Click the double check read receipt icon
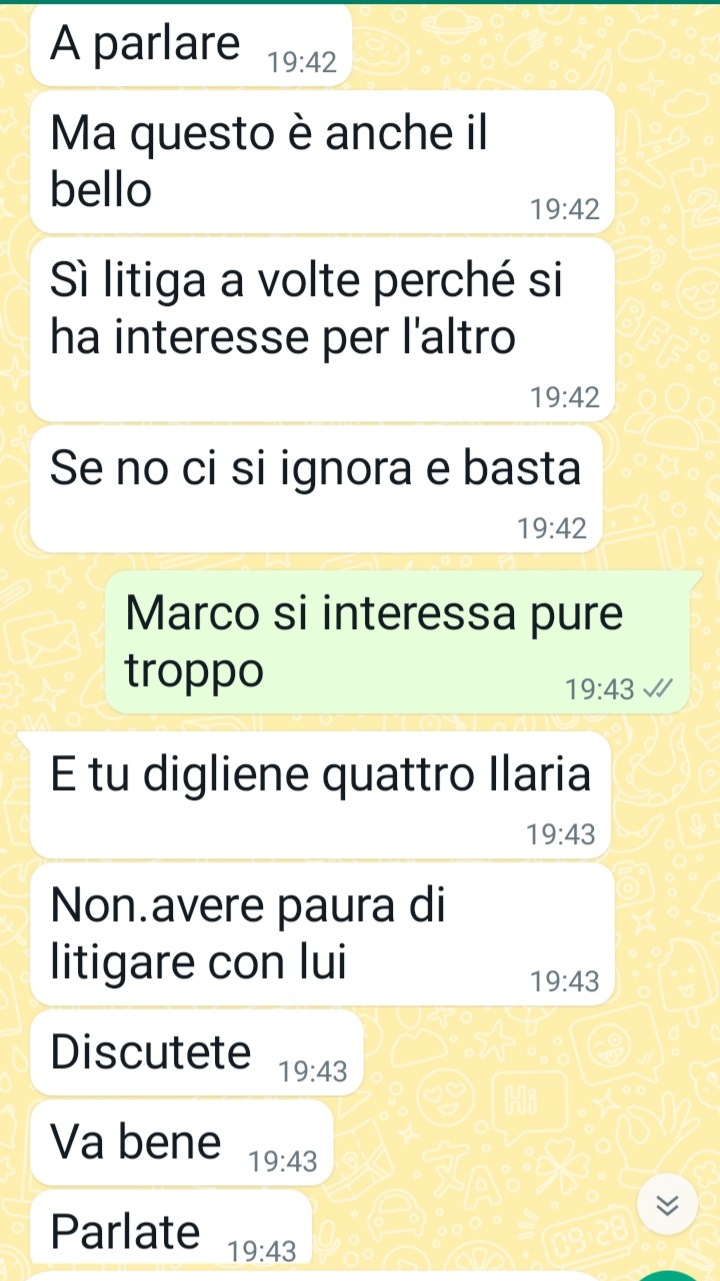The image size is (720, 1281). [658, 689]
